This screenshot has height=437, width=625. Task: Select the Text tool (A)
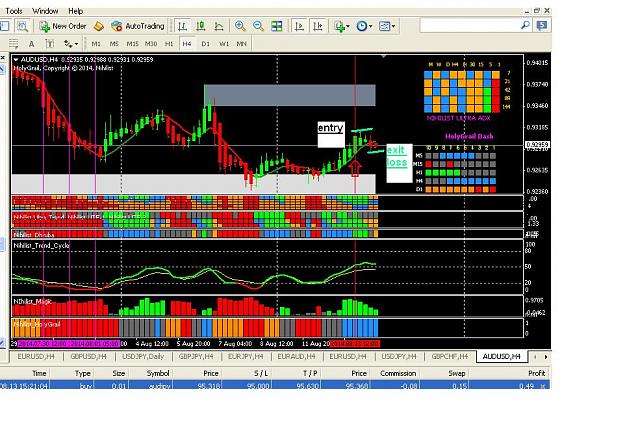coord(31,44)
